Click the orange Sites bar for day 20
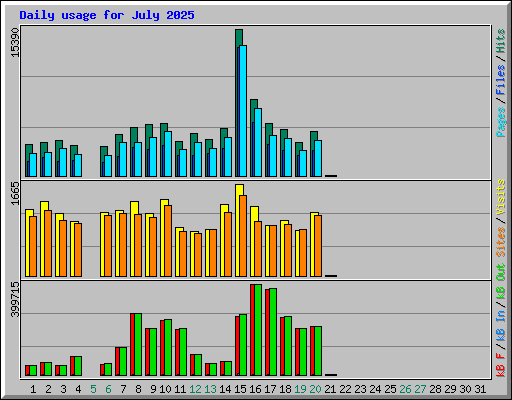The image size is (512, 400). (x=318, y=246)
